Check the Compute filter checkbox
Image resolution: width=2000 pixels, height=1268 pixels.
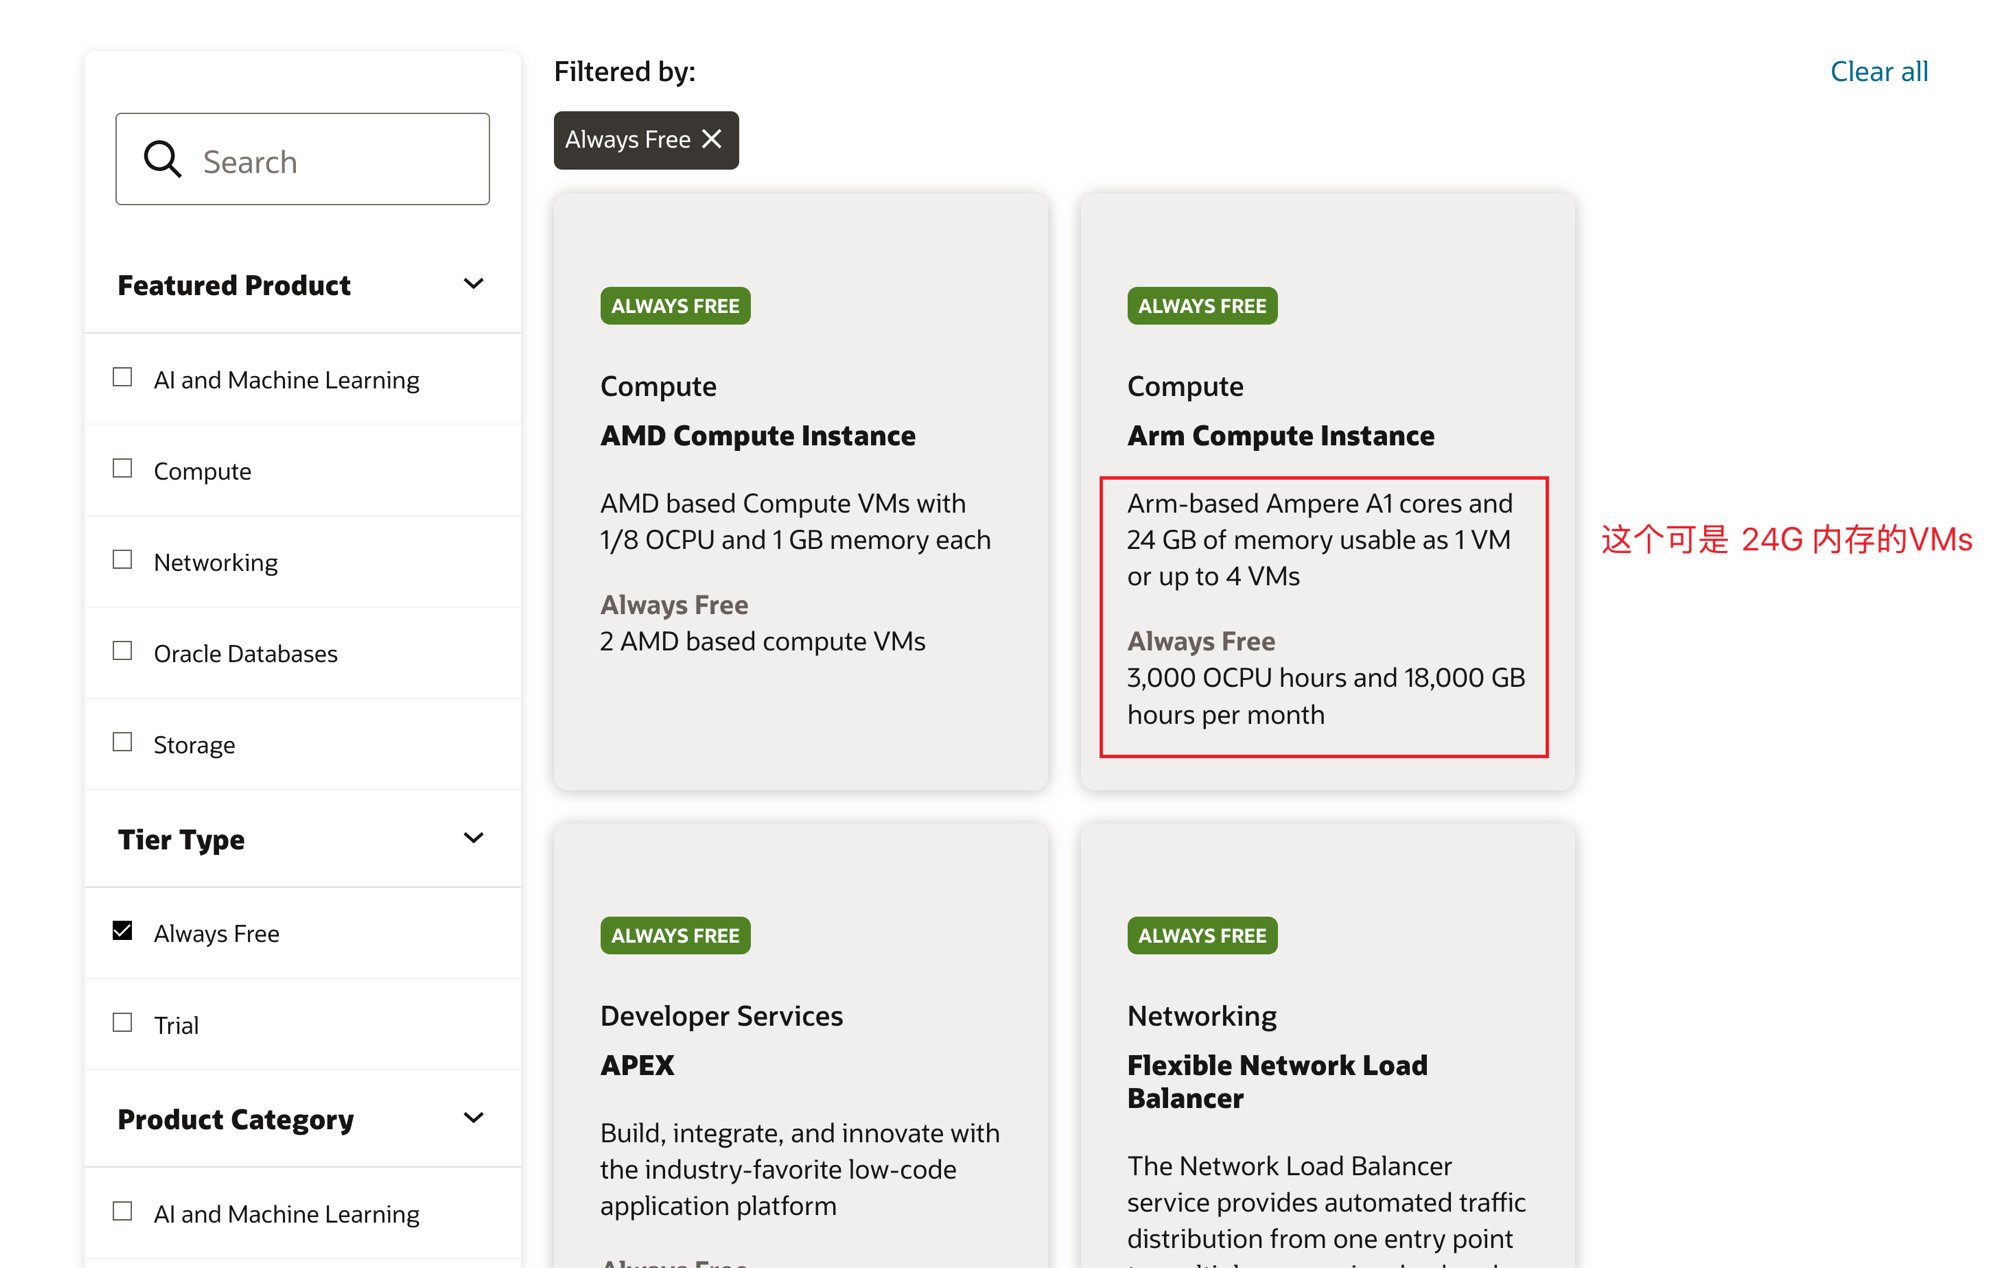pos(122,468)
